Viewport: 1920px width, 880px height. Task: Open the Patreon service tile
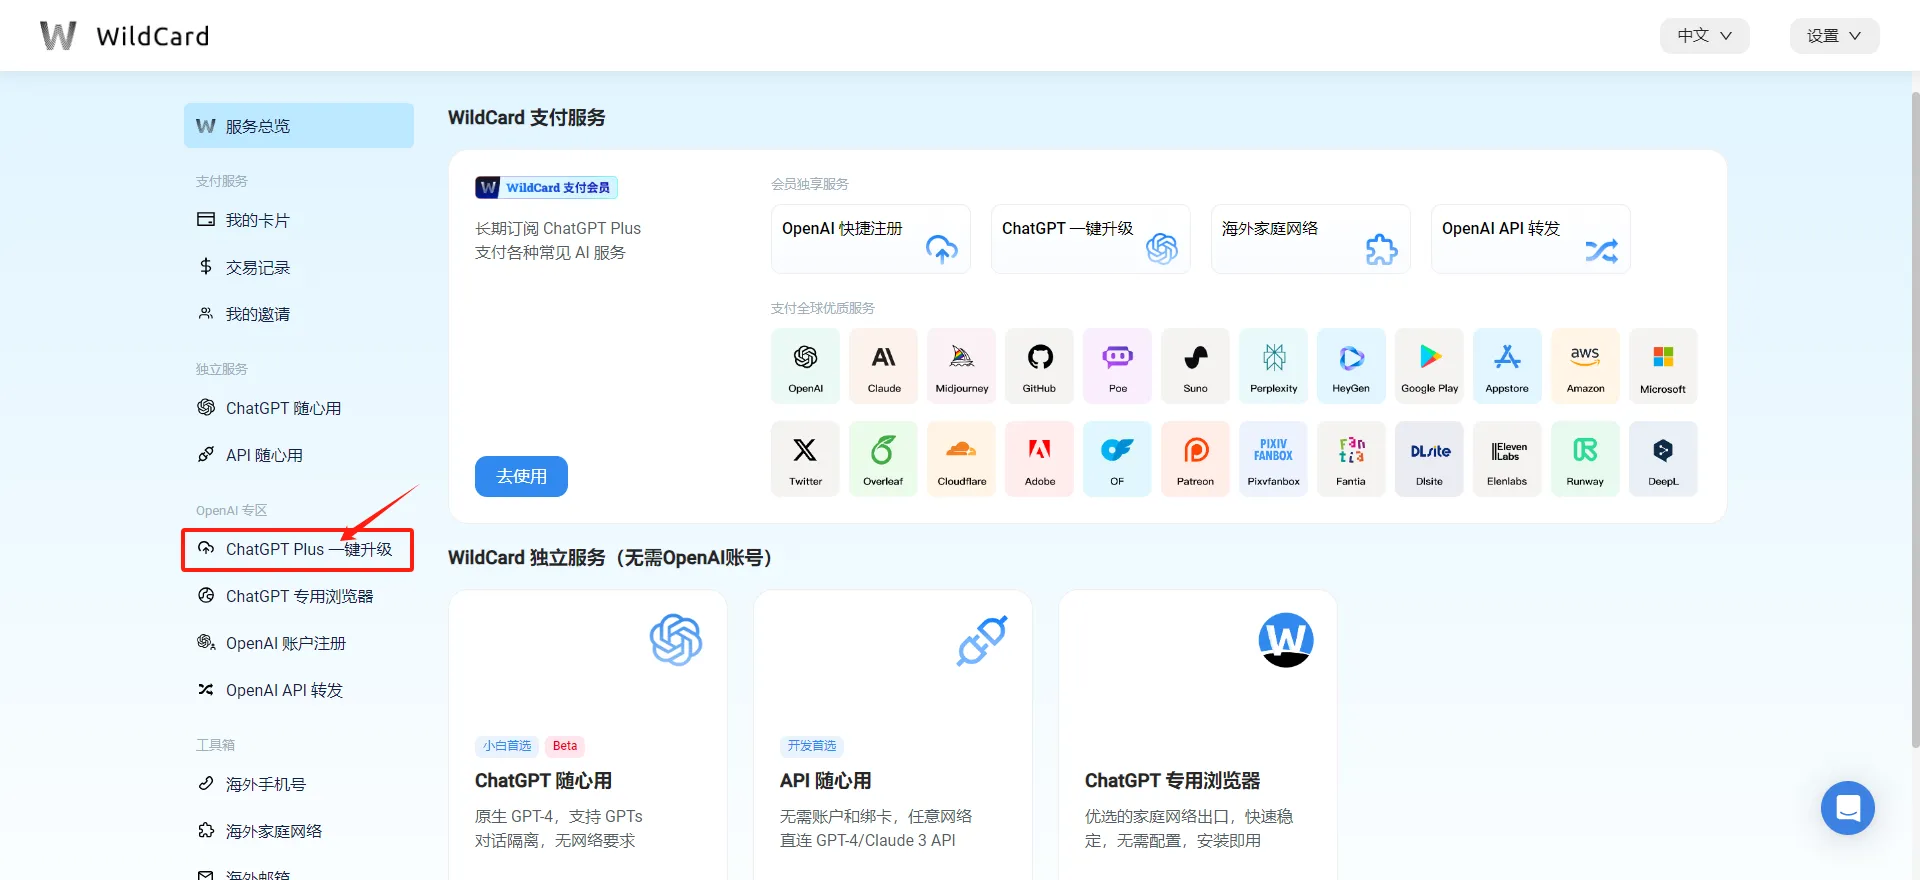(x=1195, y=459)
